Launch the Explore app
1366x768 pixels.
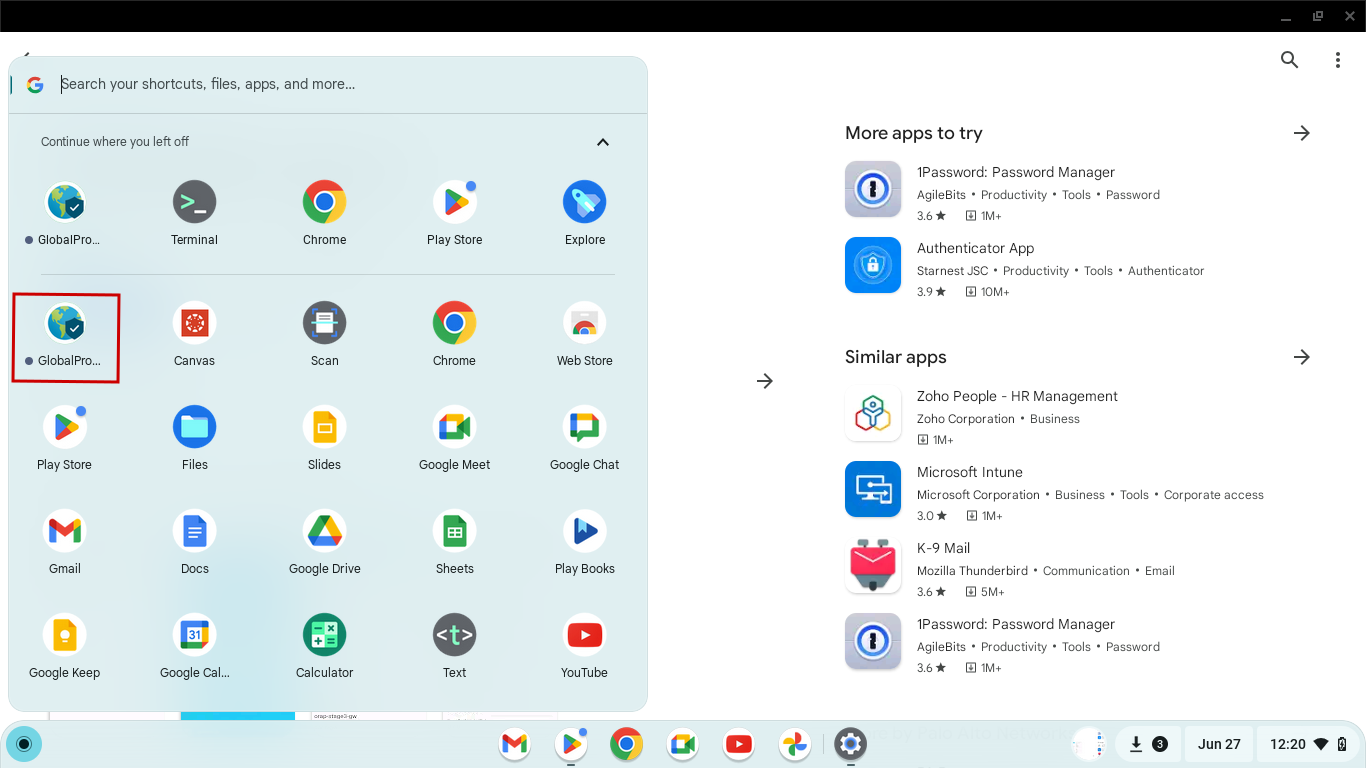coord(585,214)
